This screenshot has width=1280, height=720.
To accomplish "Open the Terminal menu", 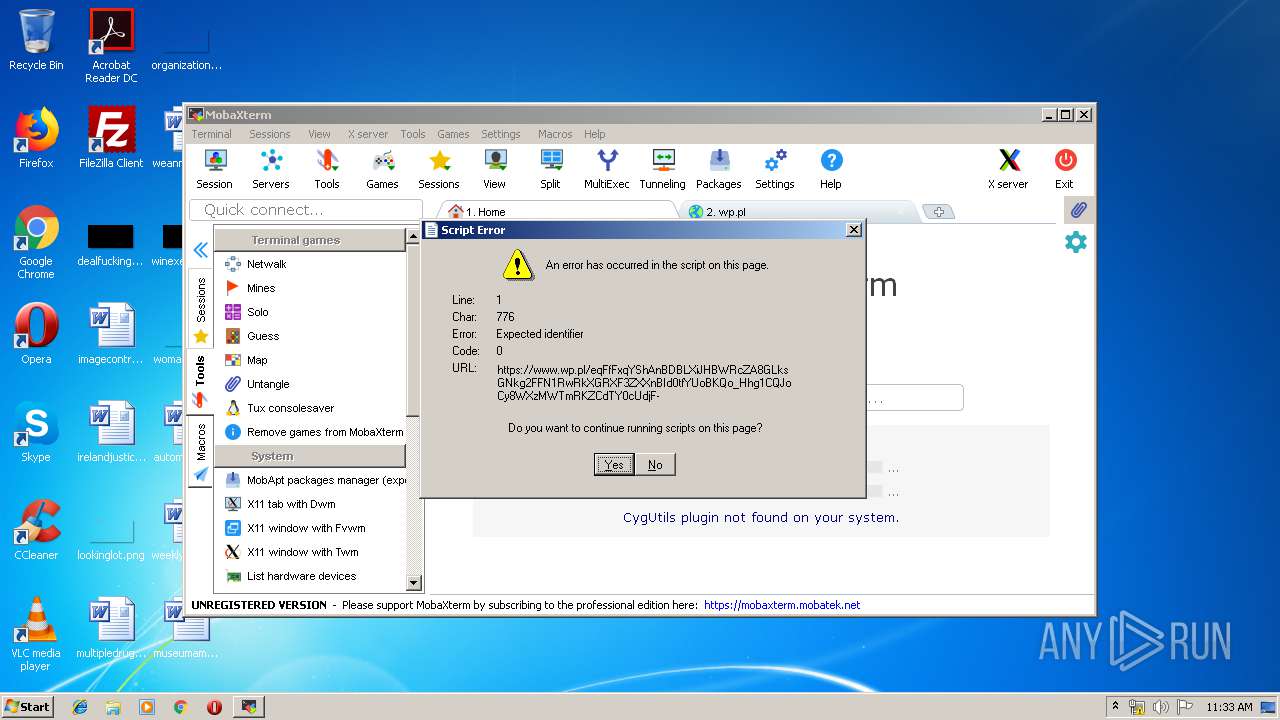I will [212, 134].
